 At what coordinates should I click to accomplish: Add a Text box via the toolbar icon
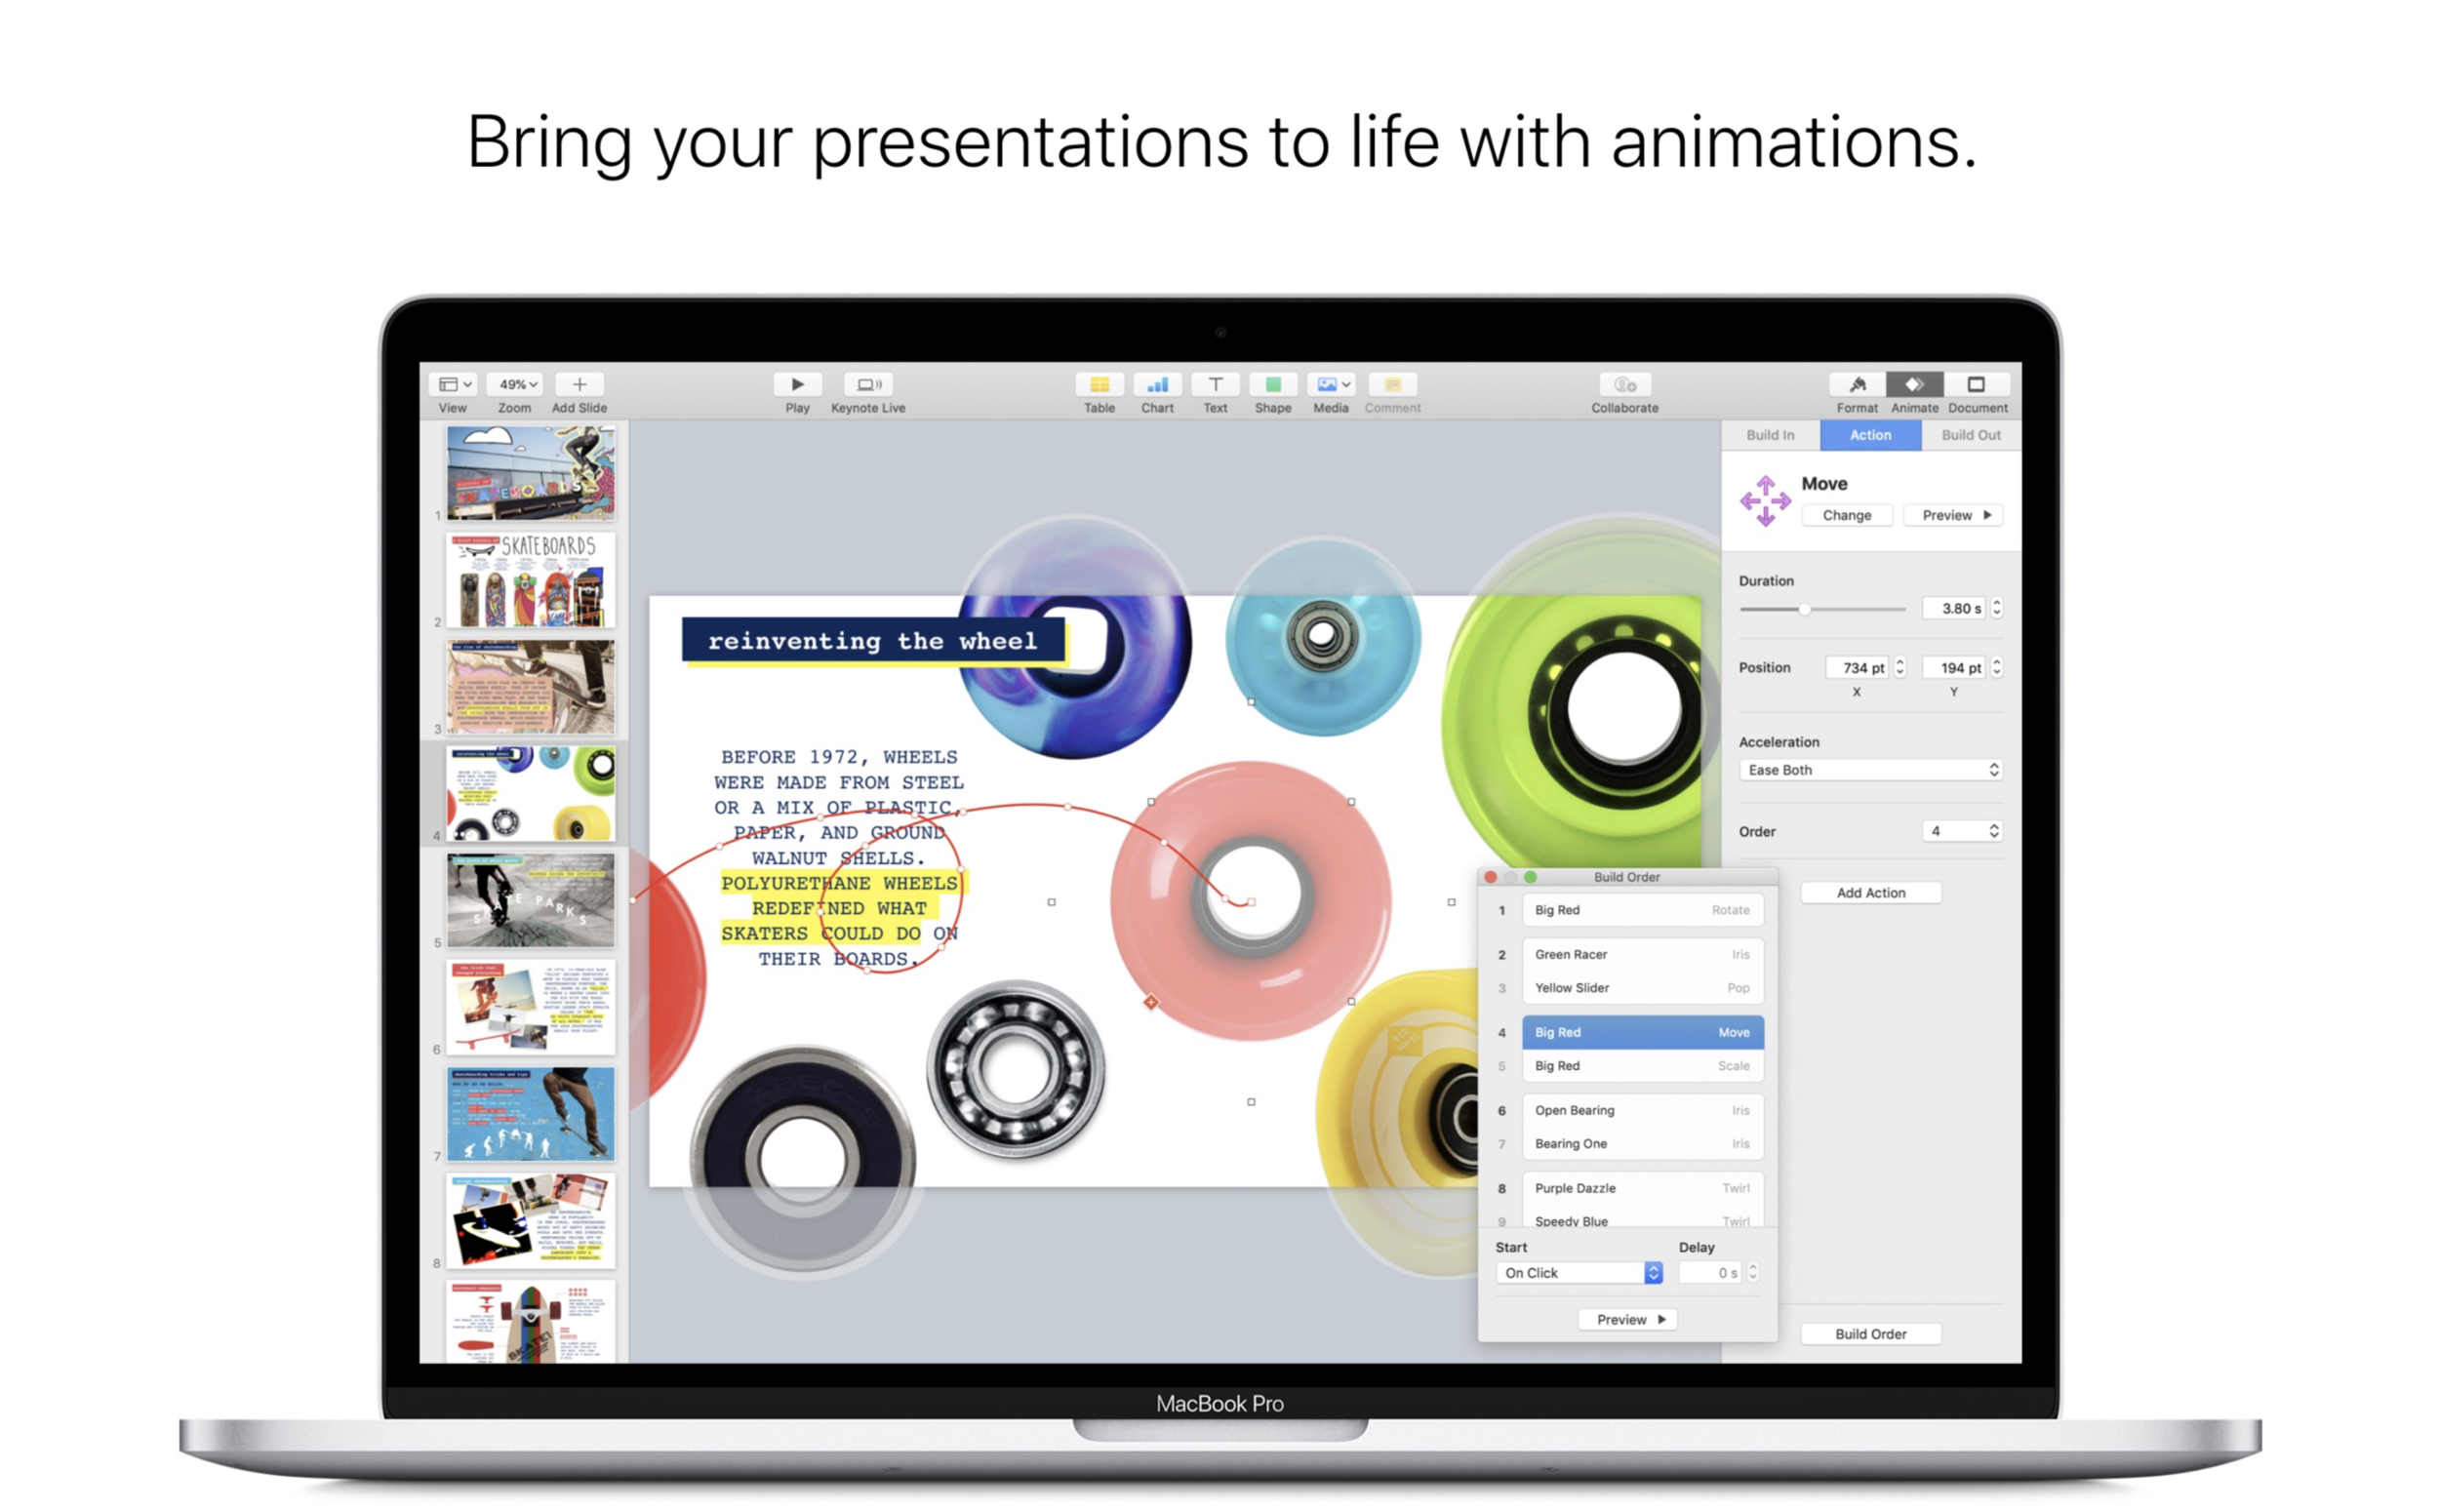click(x=1214, y=384)
